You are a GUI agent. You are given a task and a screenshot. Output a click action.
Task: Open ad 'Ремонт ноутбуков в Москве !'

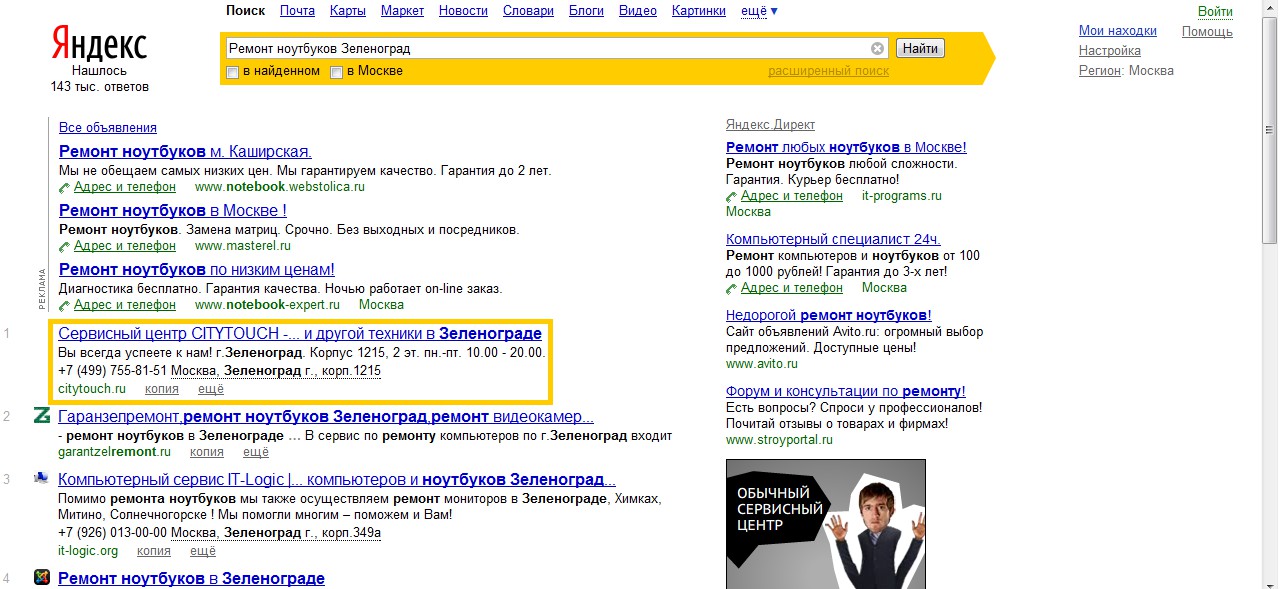[x=173, y=211]
